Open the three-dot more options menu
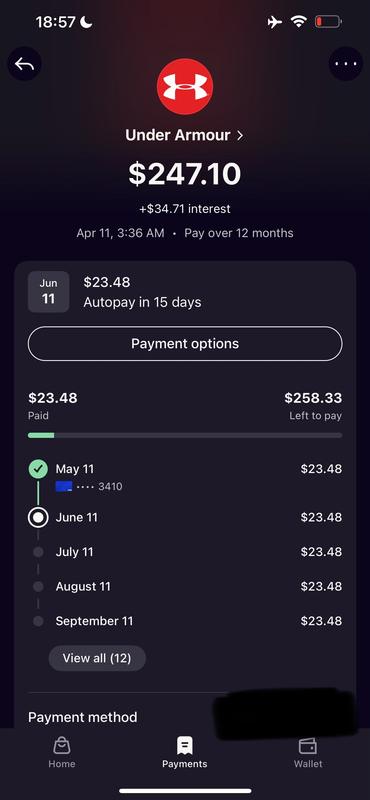370x800 pixels. click(346, 64)
